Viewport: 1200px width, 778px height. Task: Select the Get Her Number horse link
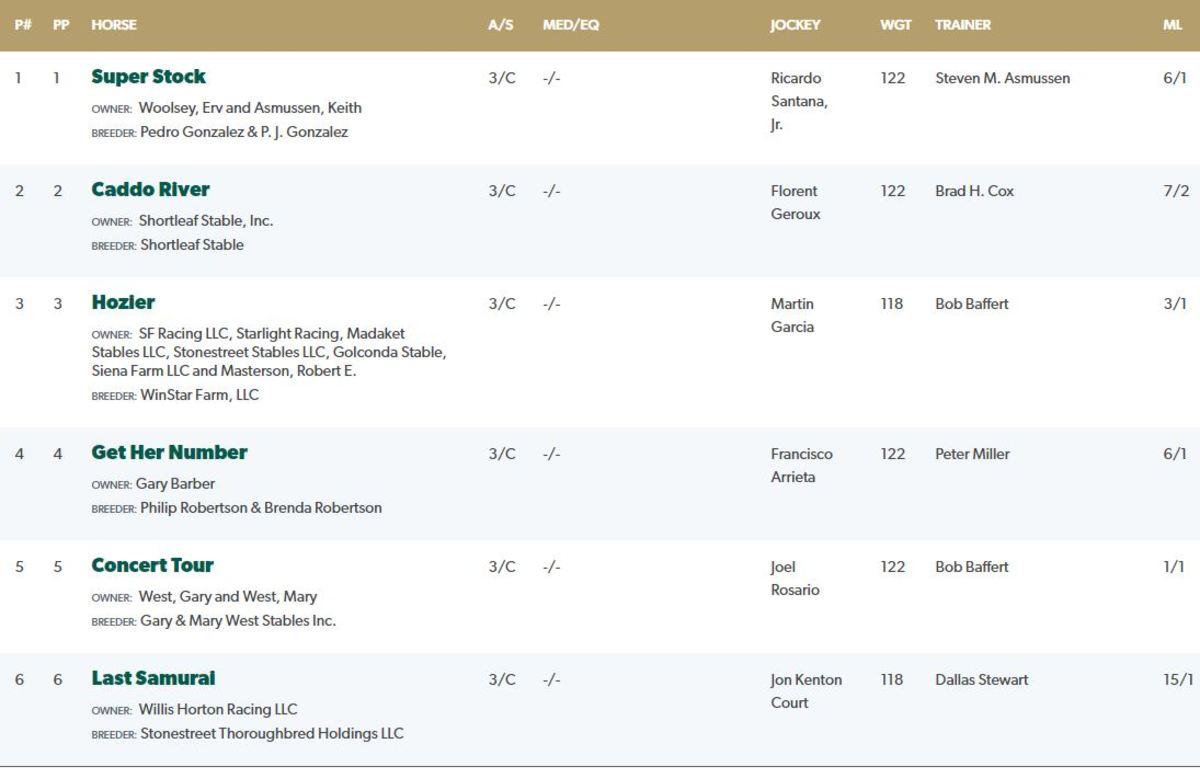[169, 453]
